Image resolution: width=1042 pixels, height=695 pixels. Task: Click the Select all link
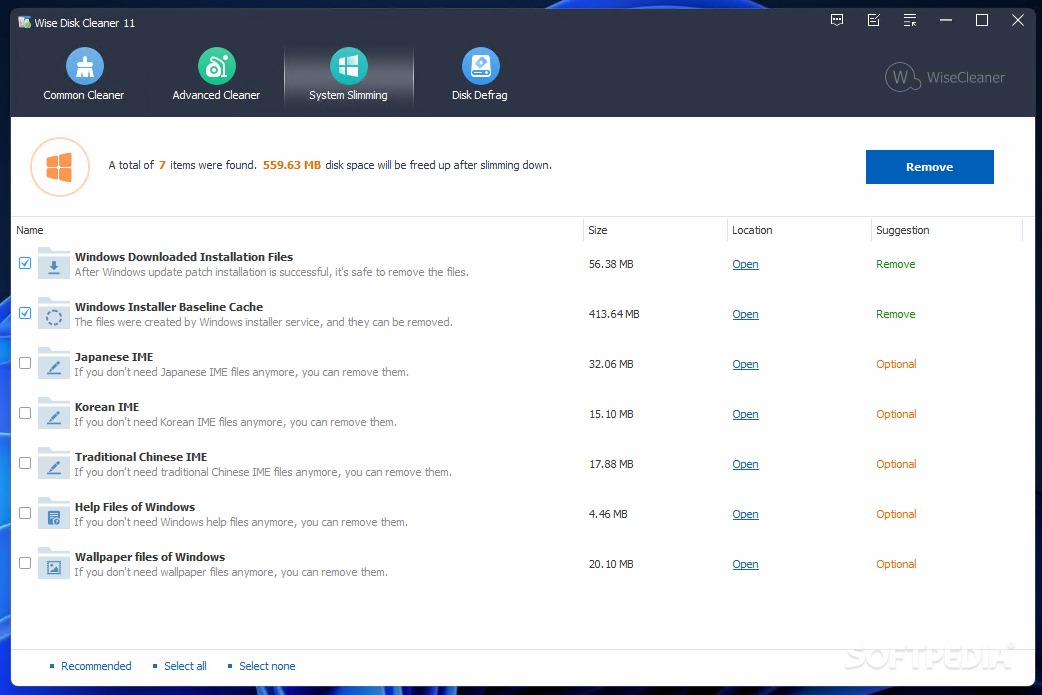tap(185, 666)
